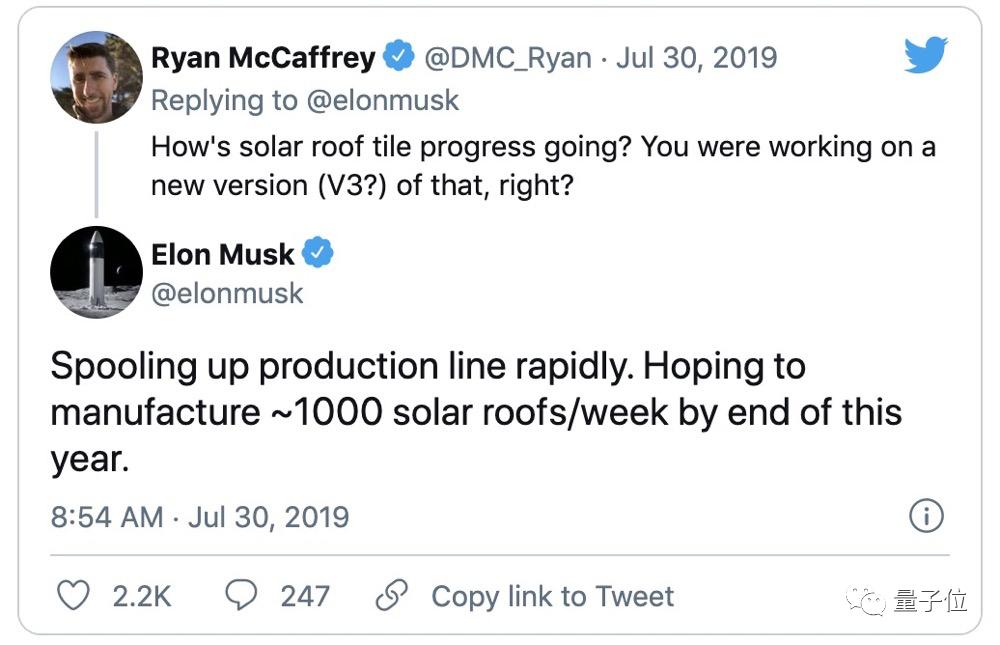Click the Elon Musk display name
Screen dimensions: 1000x645
223,255
